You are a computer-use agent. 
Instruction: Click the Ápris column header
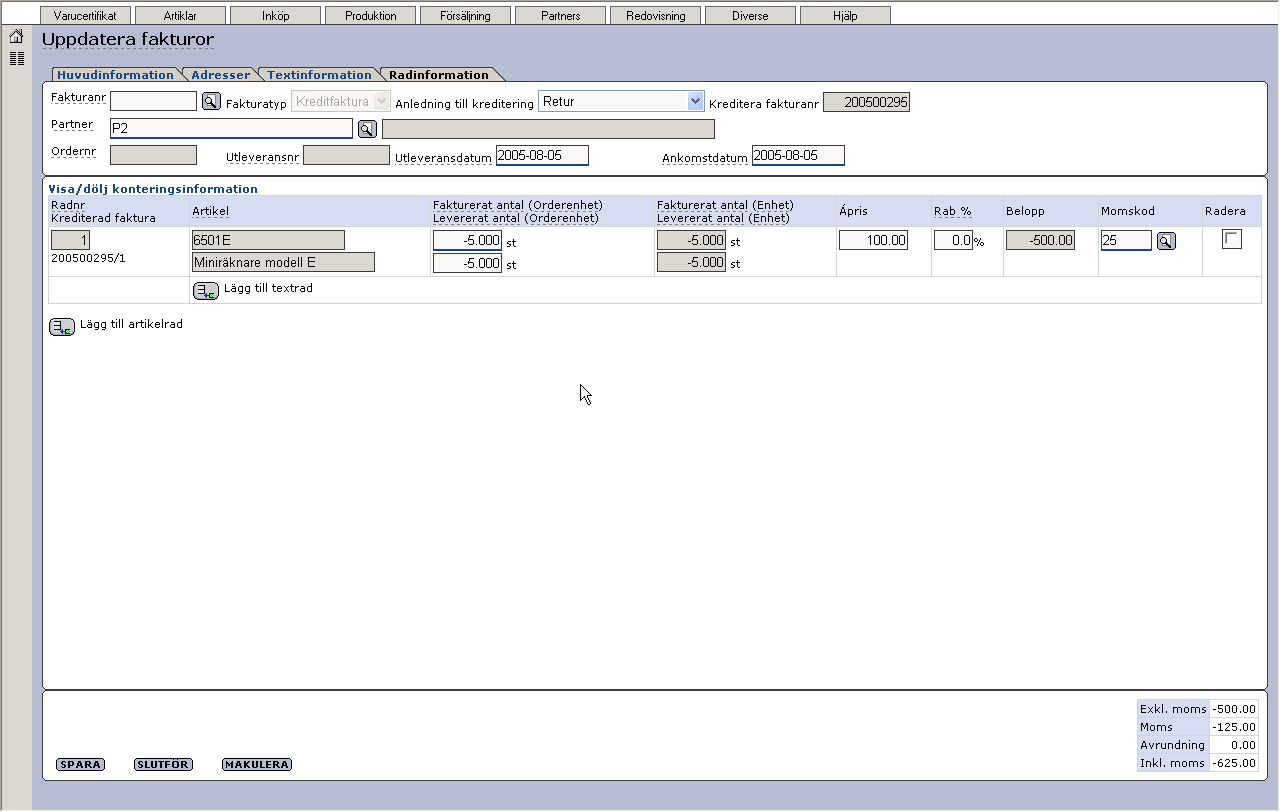[x=853, y=211]
